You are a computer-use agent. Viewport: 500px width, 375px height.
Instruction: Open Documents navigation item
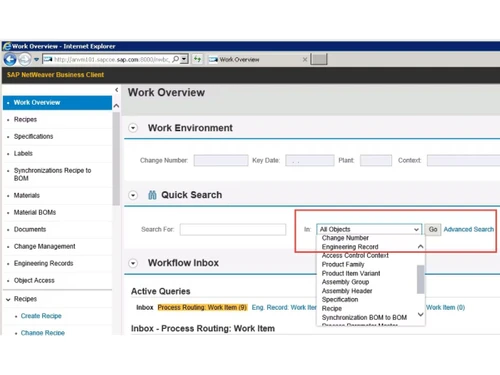(x=30, y=229)
